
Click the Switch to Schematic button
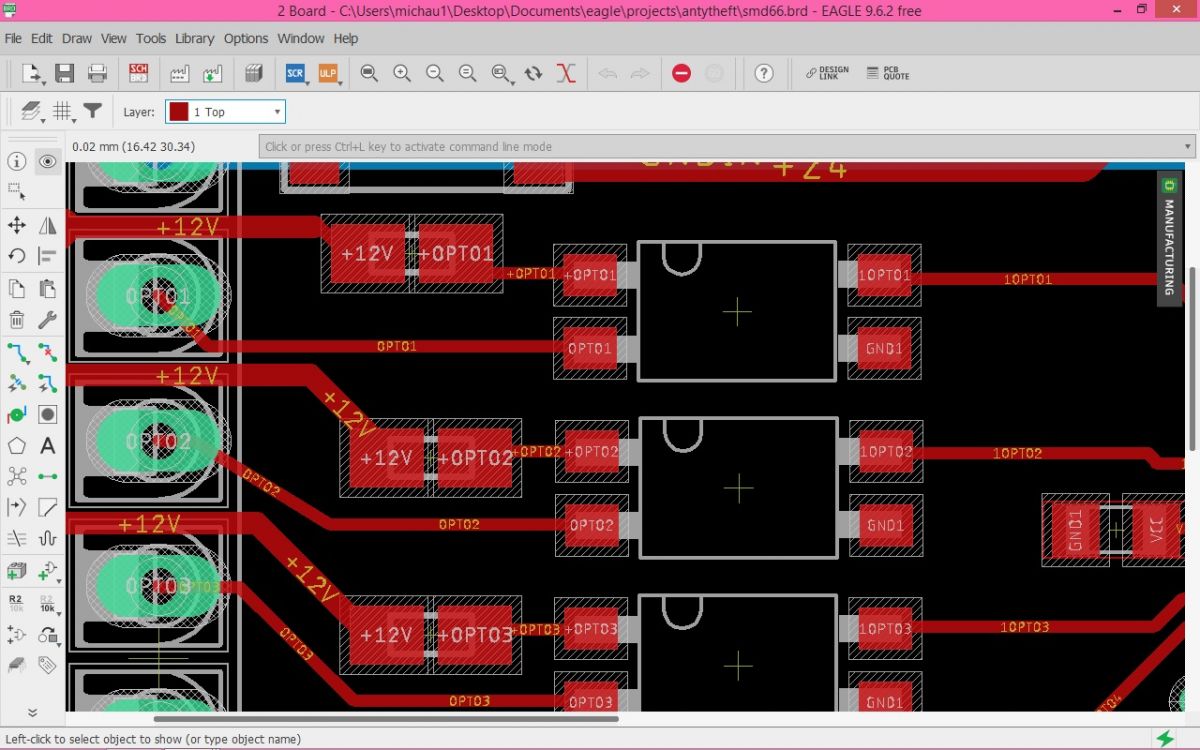(x=139, y=73)
